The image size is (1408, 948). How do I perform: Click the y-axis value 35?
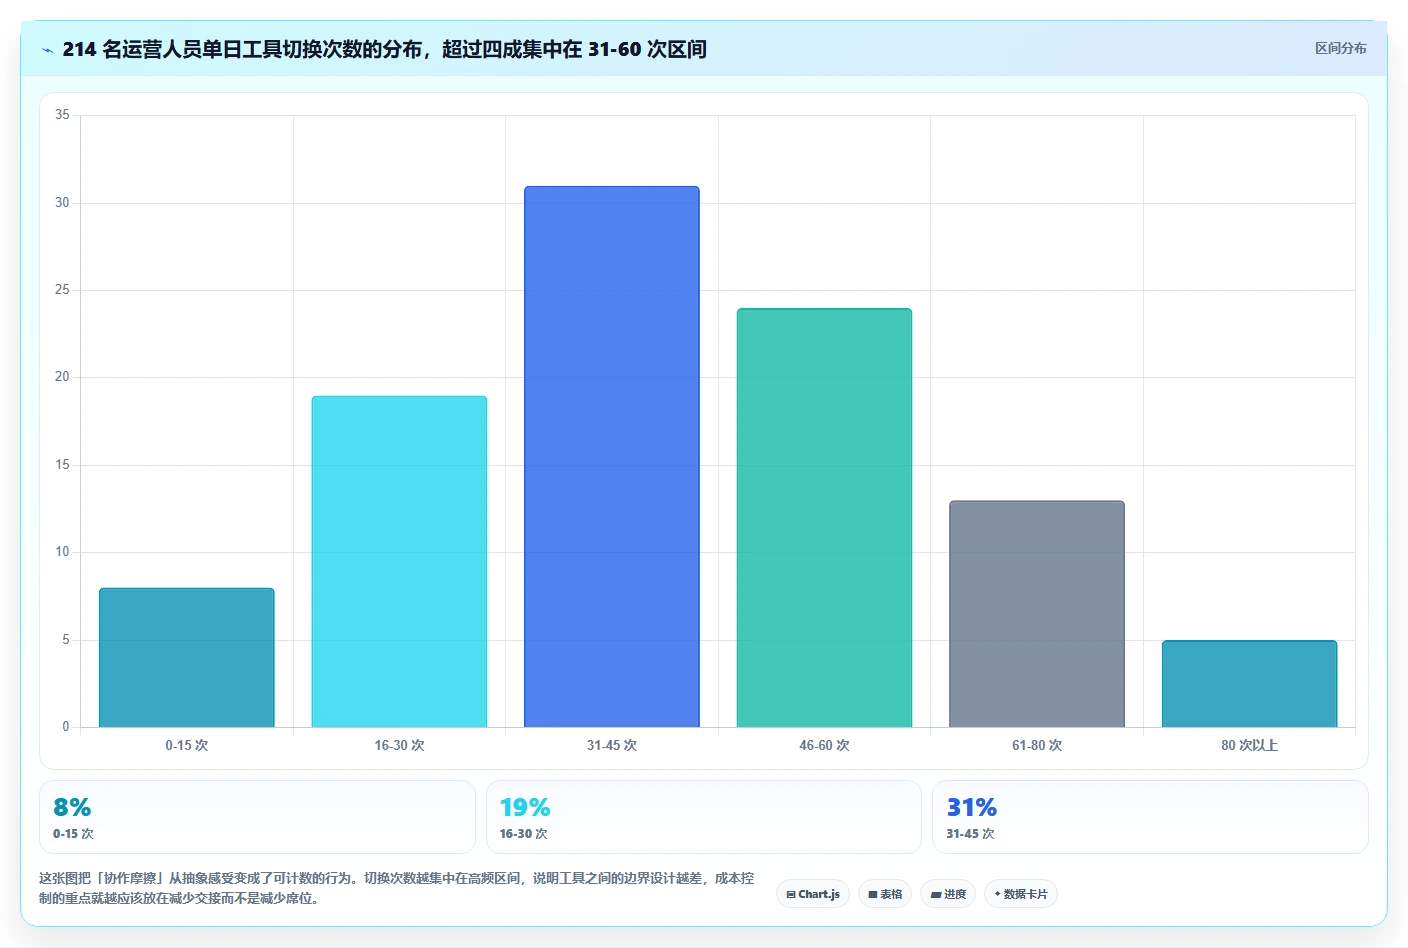[62, 115]
